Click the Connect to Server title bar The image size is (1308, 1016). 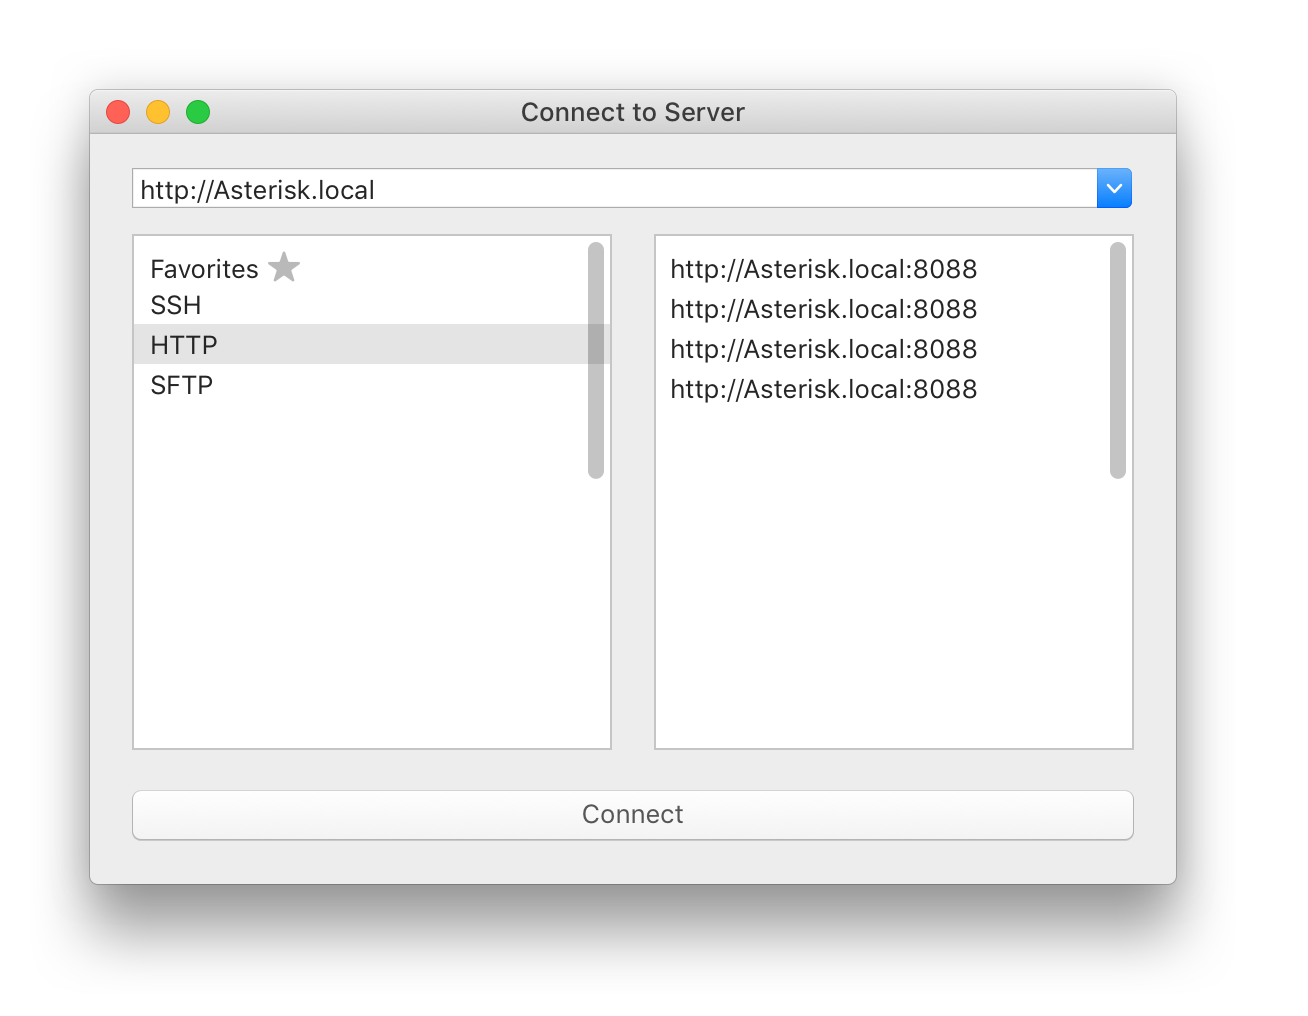[x=632, y=112]
